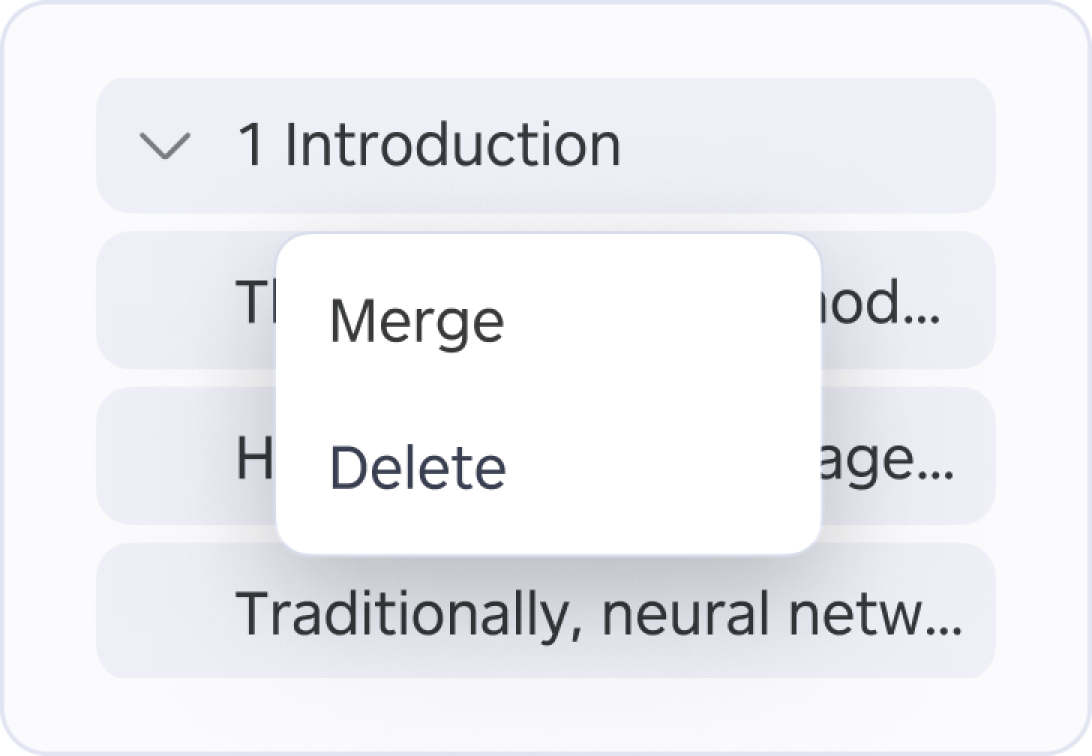The image size is (1092, 756).
Task: Click the Merge option
Action: [417, 322]
